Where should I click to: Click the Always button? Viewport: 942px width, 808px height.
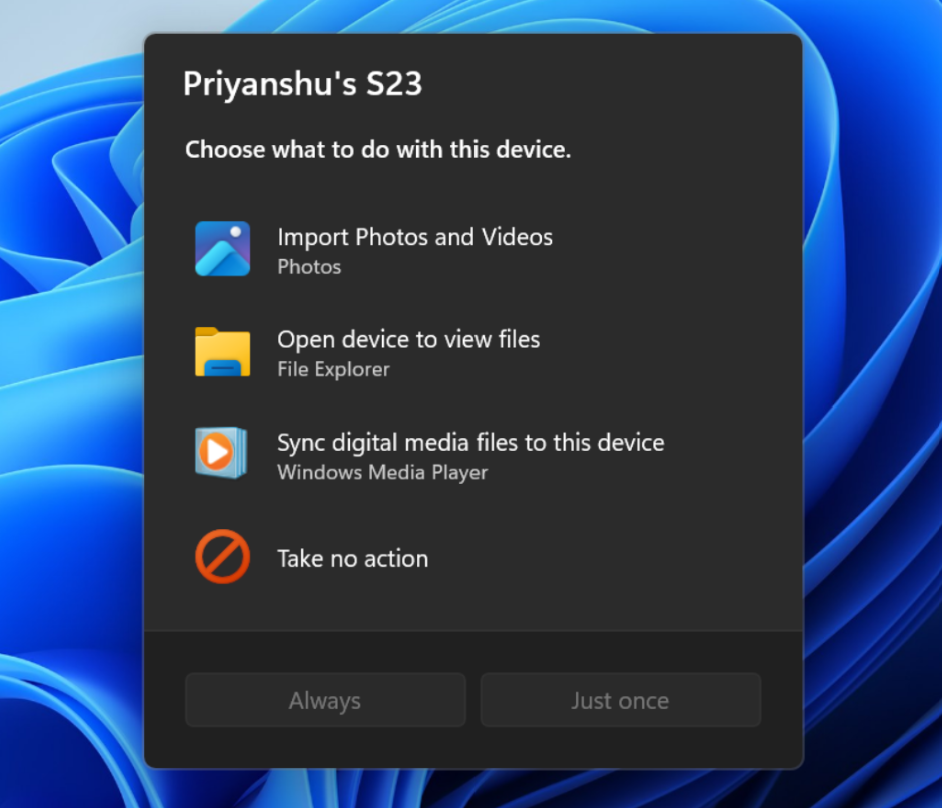click(x=325, y=700)
